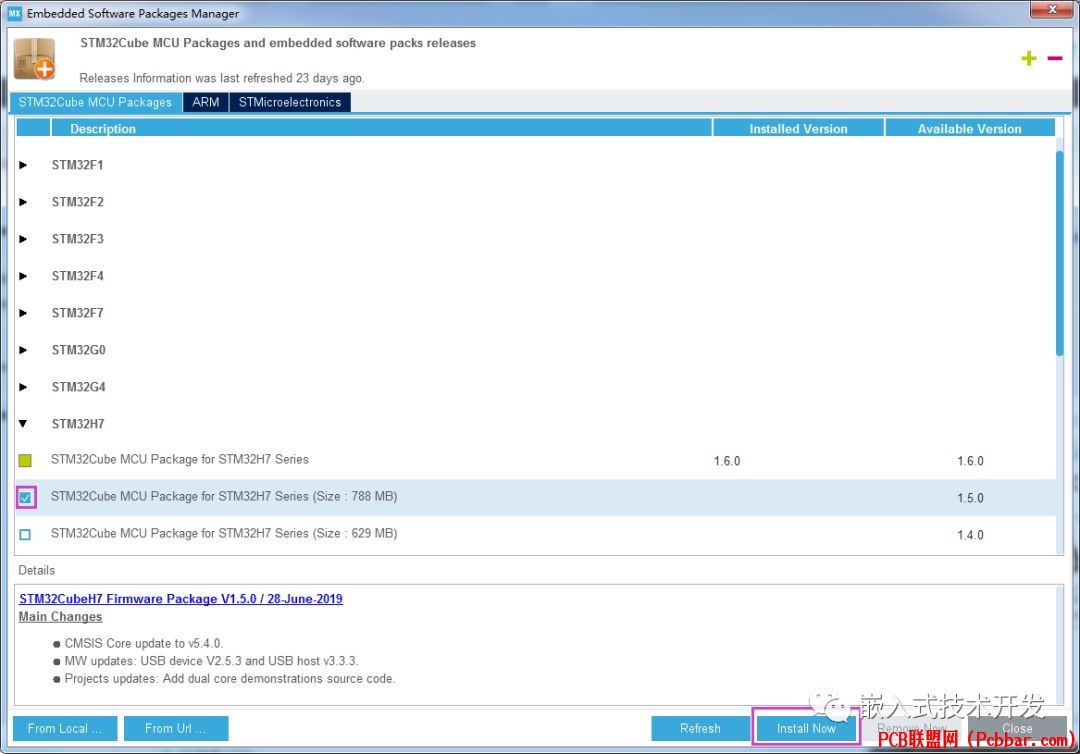Click the Available Version column header
This screenshot has height=754, width=1080.
click(970, 128)
